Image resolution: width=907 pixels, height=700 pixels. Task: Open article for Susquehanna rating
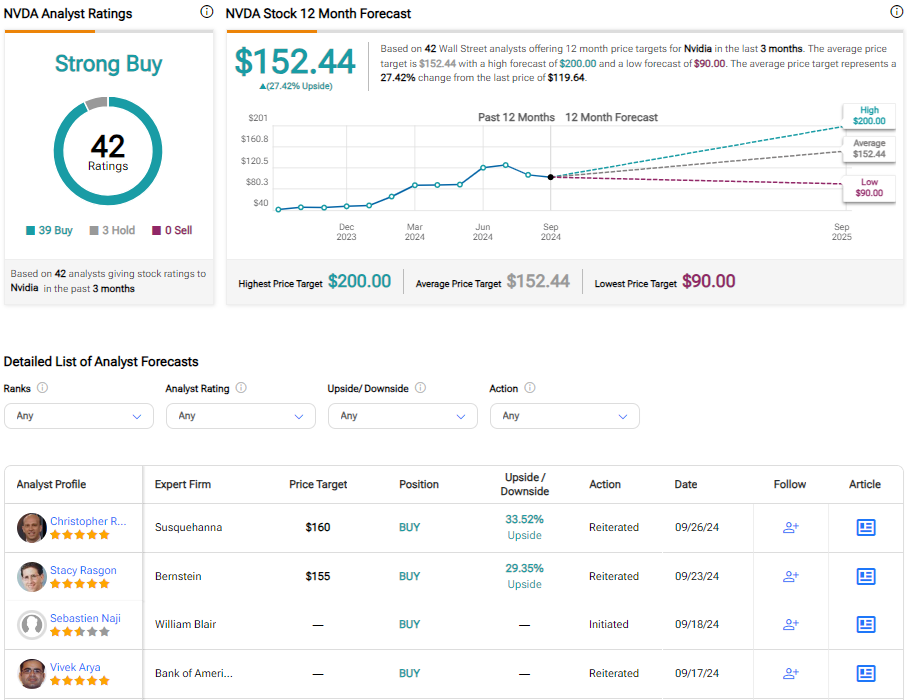point(866,527)
